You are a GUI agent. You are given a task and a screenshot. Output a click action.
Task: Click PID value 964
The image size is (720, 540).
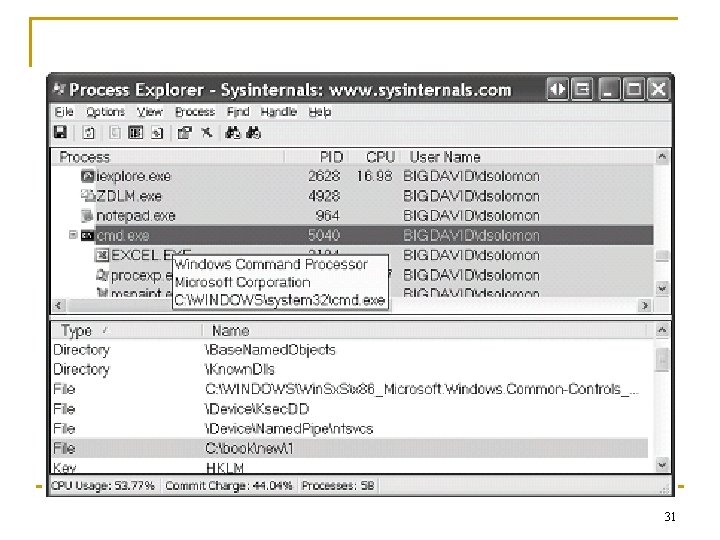(x=328, y=215)
